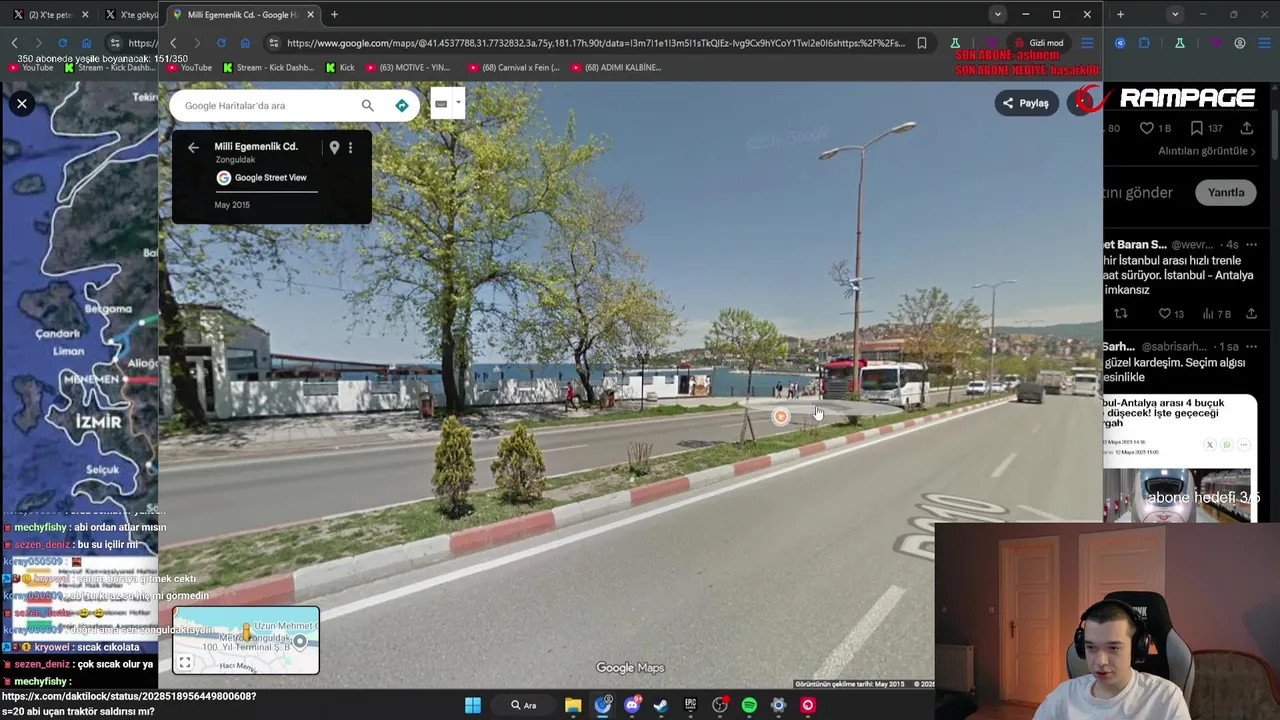The height and width of the screenshot is (720, 1280).
Task: Open a new tab in the Maps window
Action: click(x=334, y=14)
